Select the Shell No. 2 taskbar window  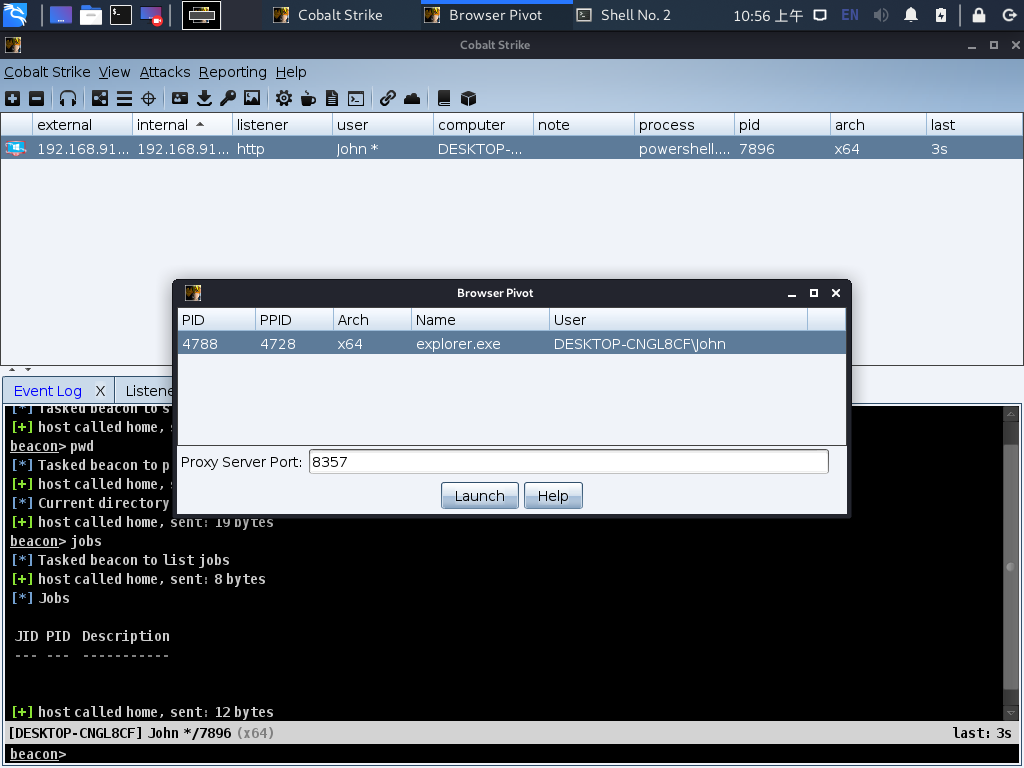635,15
